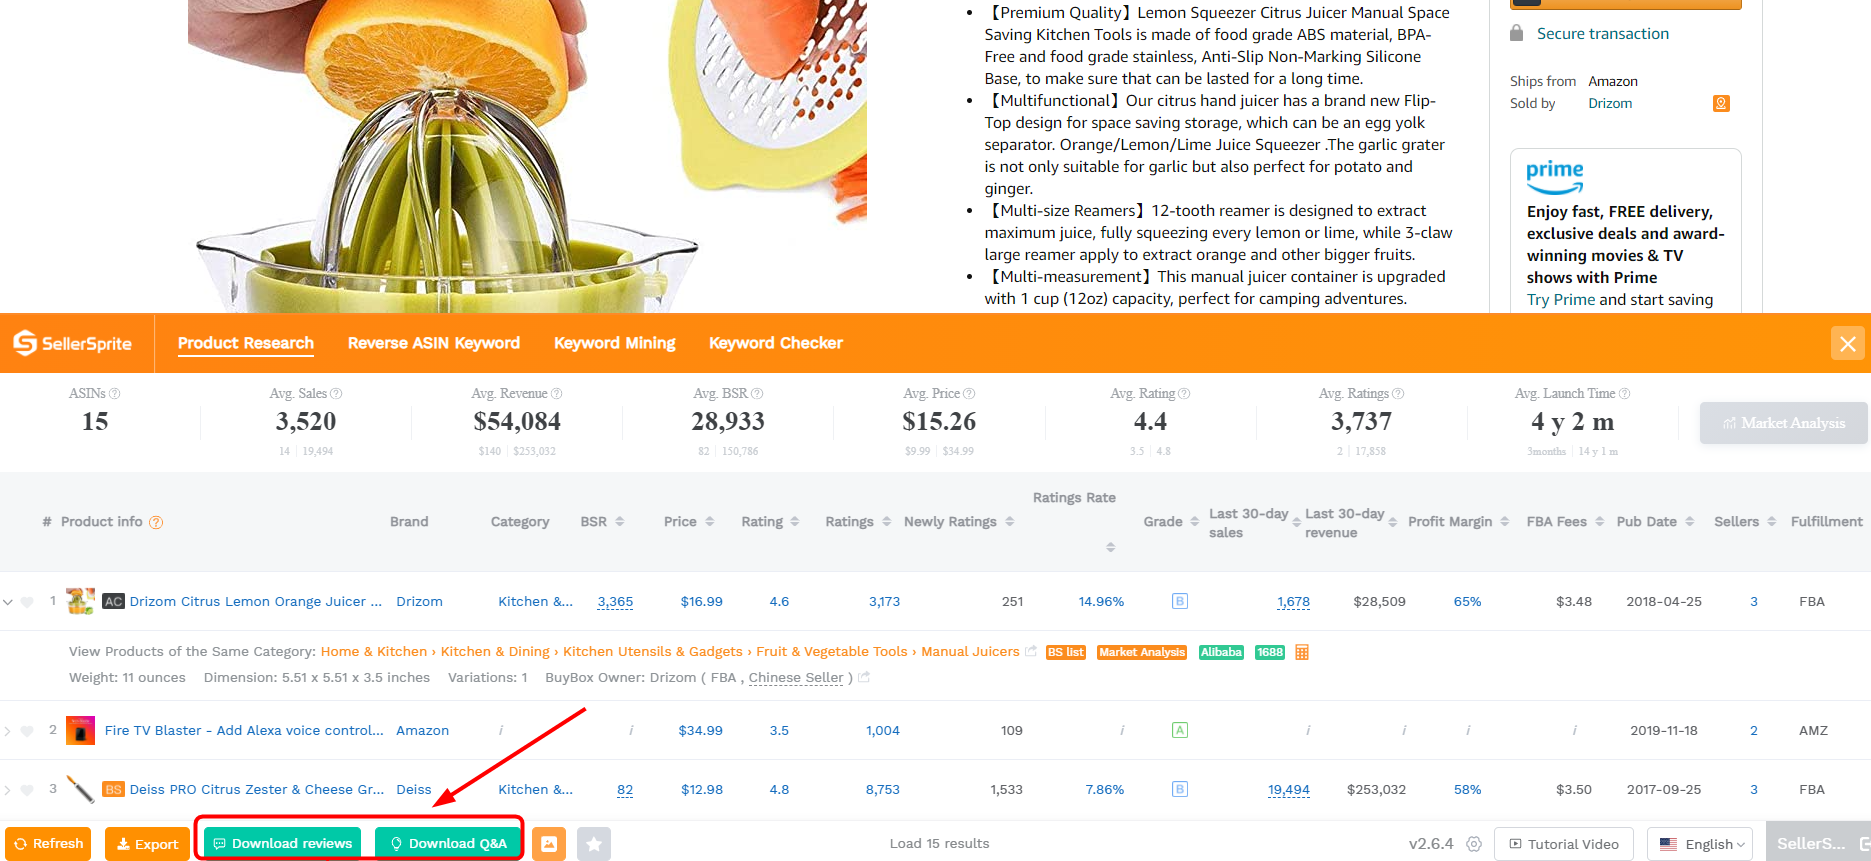Click Drizom seller link in Sold by

(x=1610, y=103)
